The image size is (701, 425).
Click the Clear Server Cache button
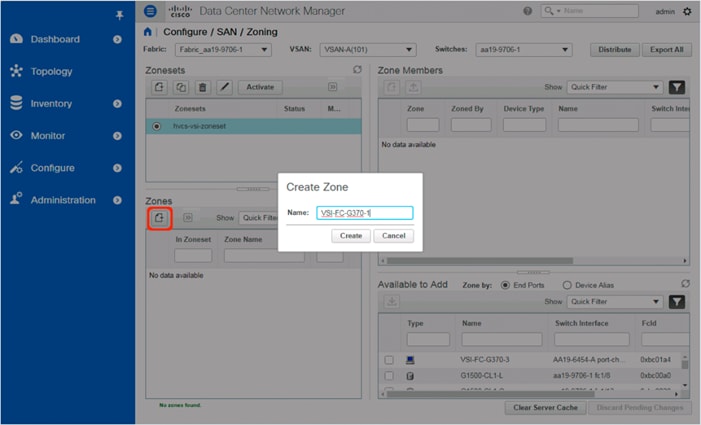[545, 408]
